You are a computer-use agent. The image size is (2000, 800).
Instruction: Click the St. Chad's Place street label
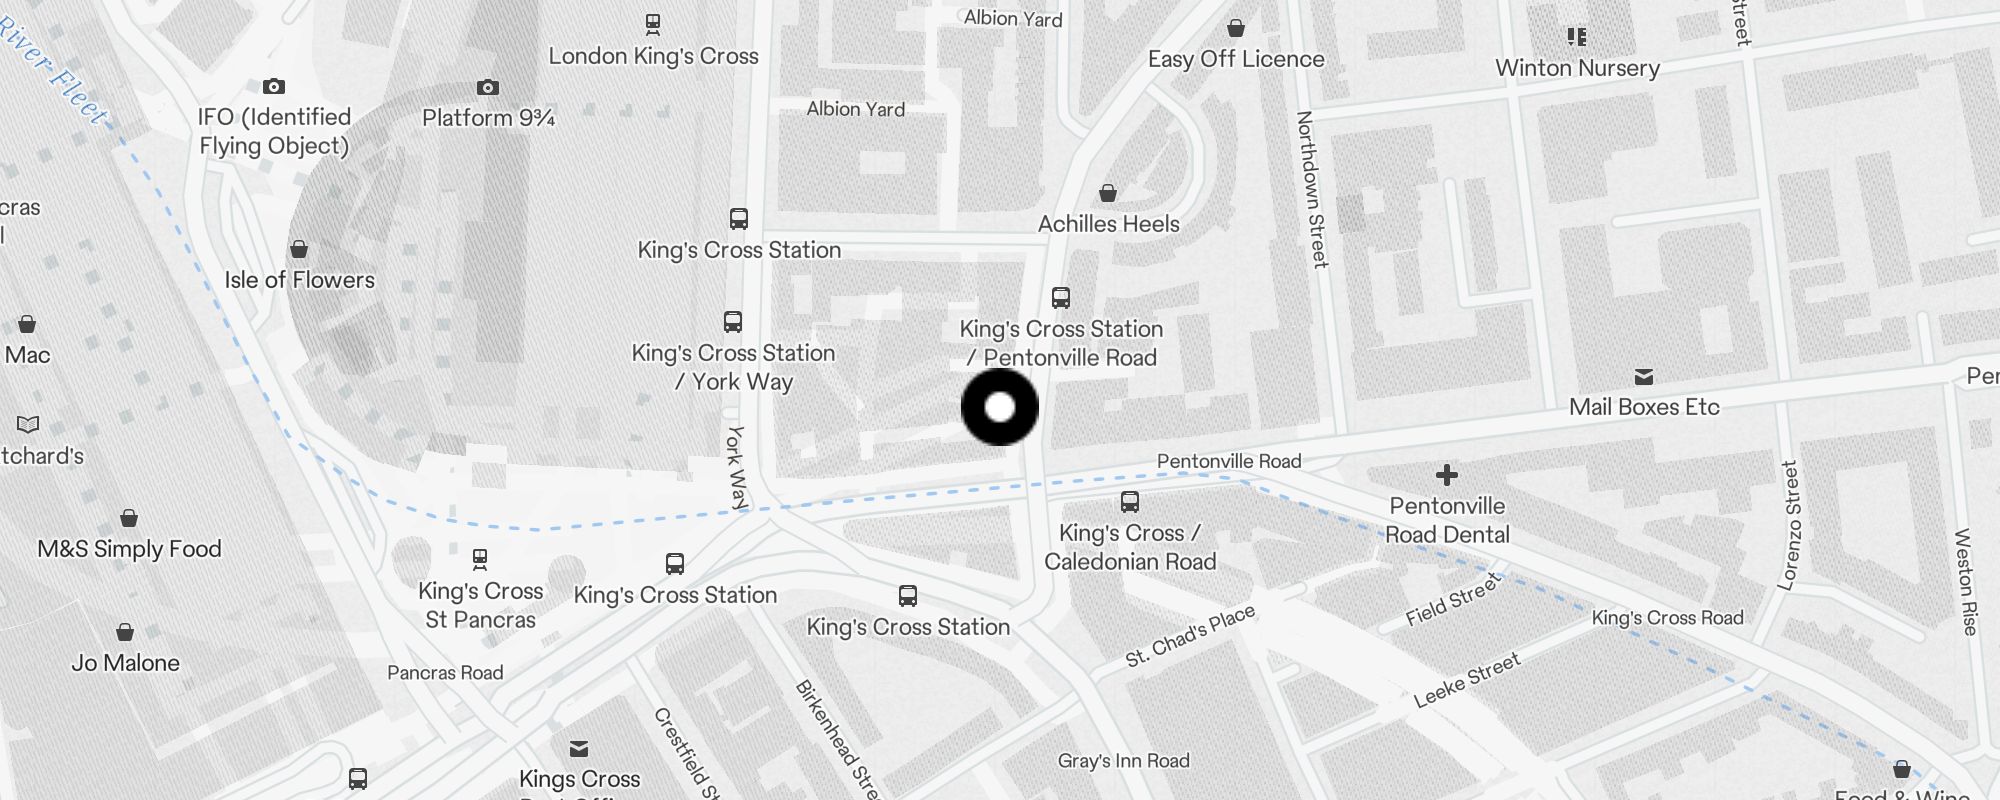(x=1190, y=636)
